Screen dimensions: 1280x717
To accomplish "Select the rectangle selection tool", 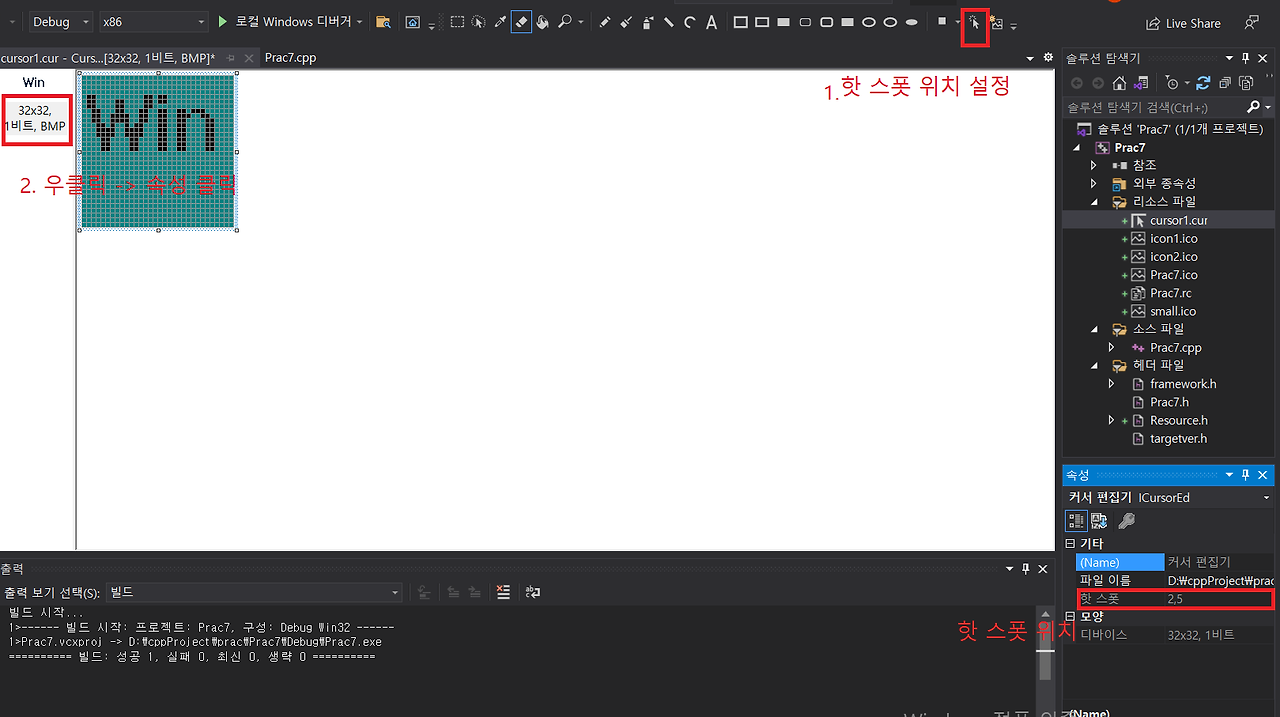I will (x=457, y=22).
